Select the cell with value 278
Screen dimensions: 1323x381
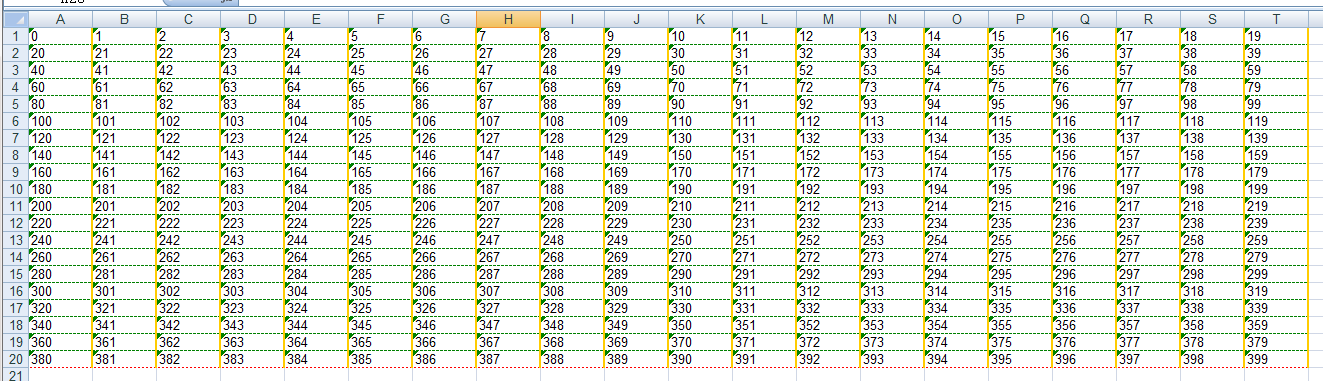click(x=1212, y=257)
